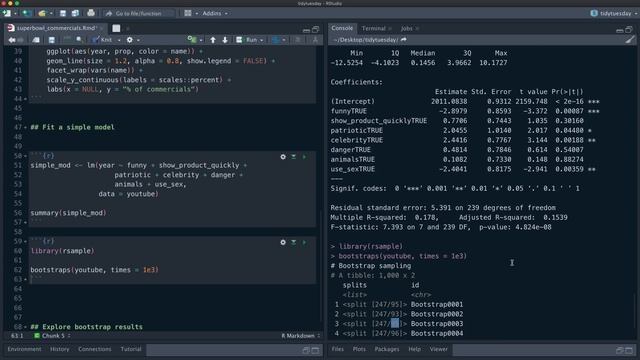Open the History tab
The width and height of the screenshot is (640, 360).
click(x=60, y=349)
